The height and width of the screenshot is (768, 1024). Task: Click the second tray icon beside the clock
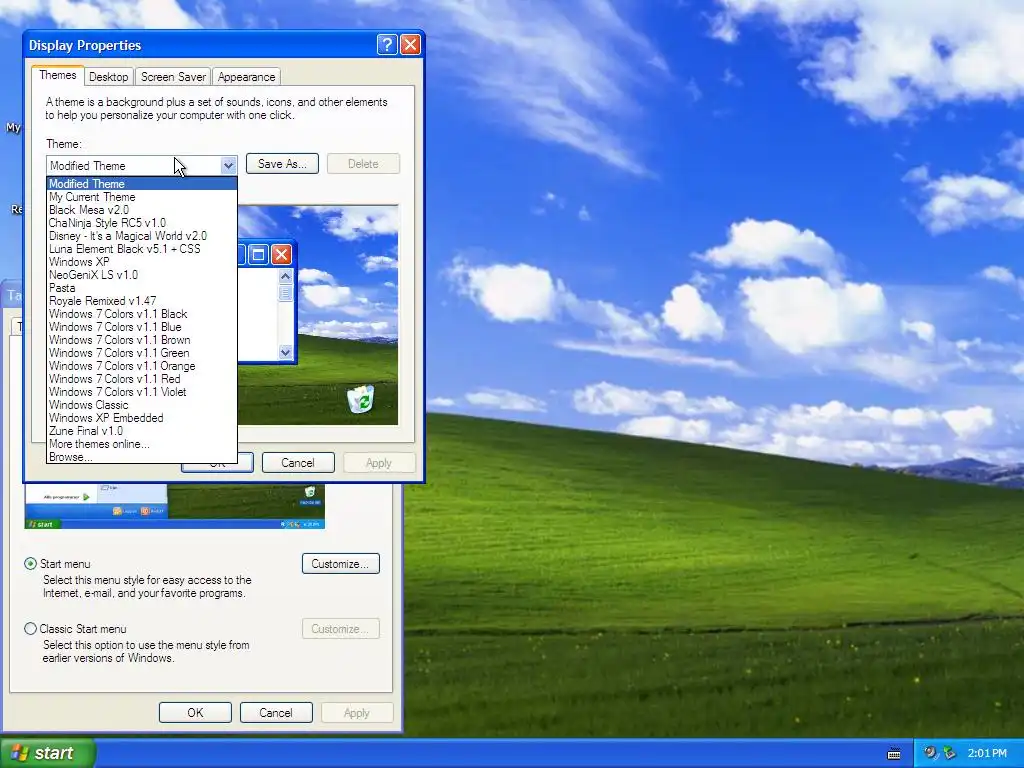pyautogui.click(x=949, y=753)
